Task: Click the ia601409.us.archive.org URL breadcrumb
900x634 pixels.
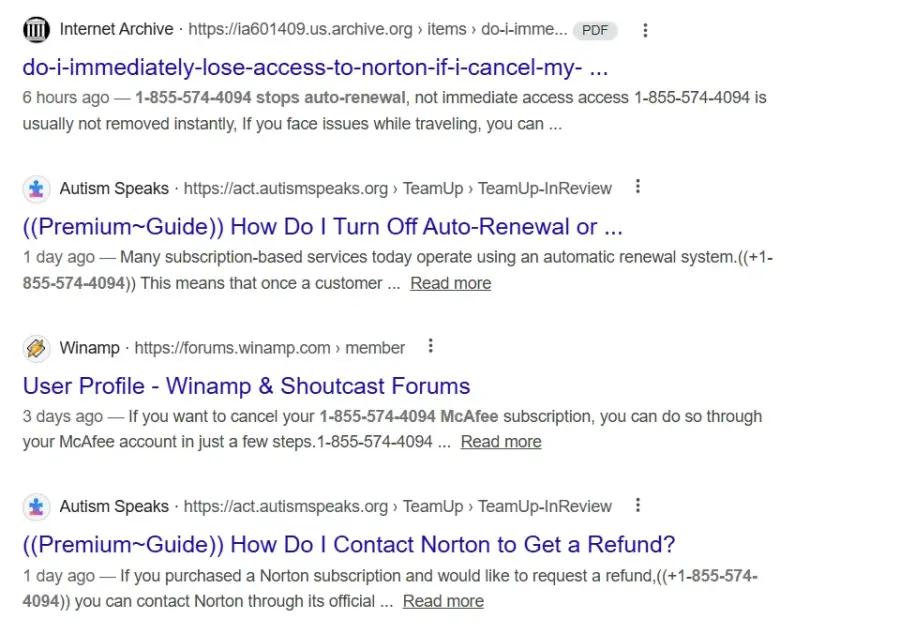Action: pos(378,29)
